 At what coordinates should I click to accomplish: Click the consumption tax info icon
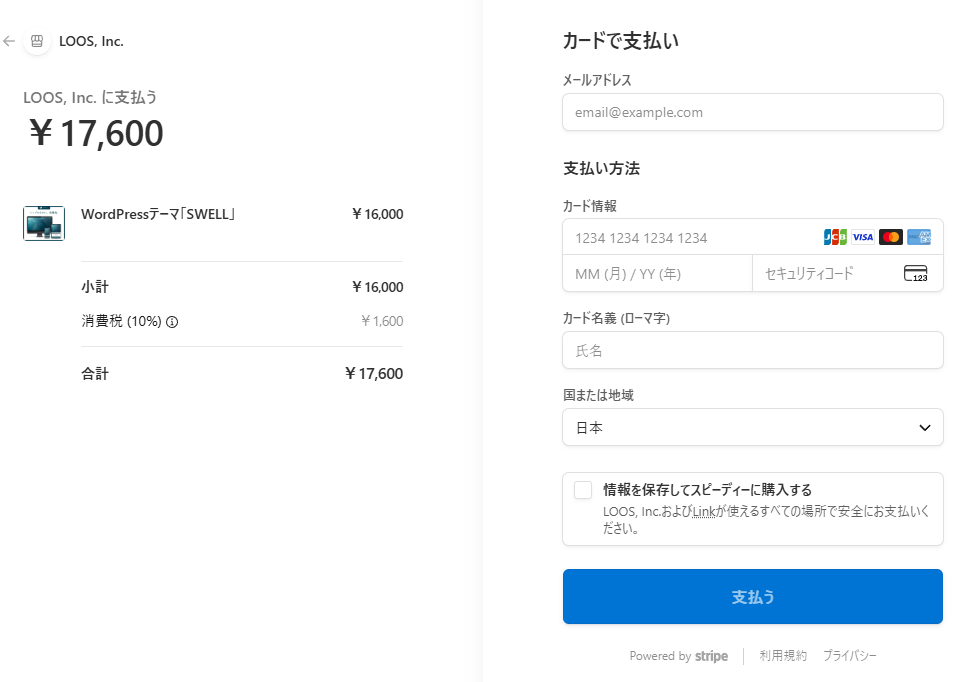pos(172,322)
